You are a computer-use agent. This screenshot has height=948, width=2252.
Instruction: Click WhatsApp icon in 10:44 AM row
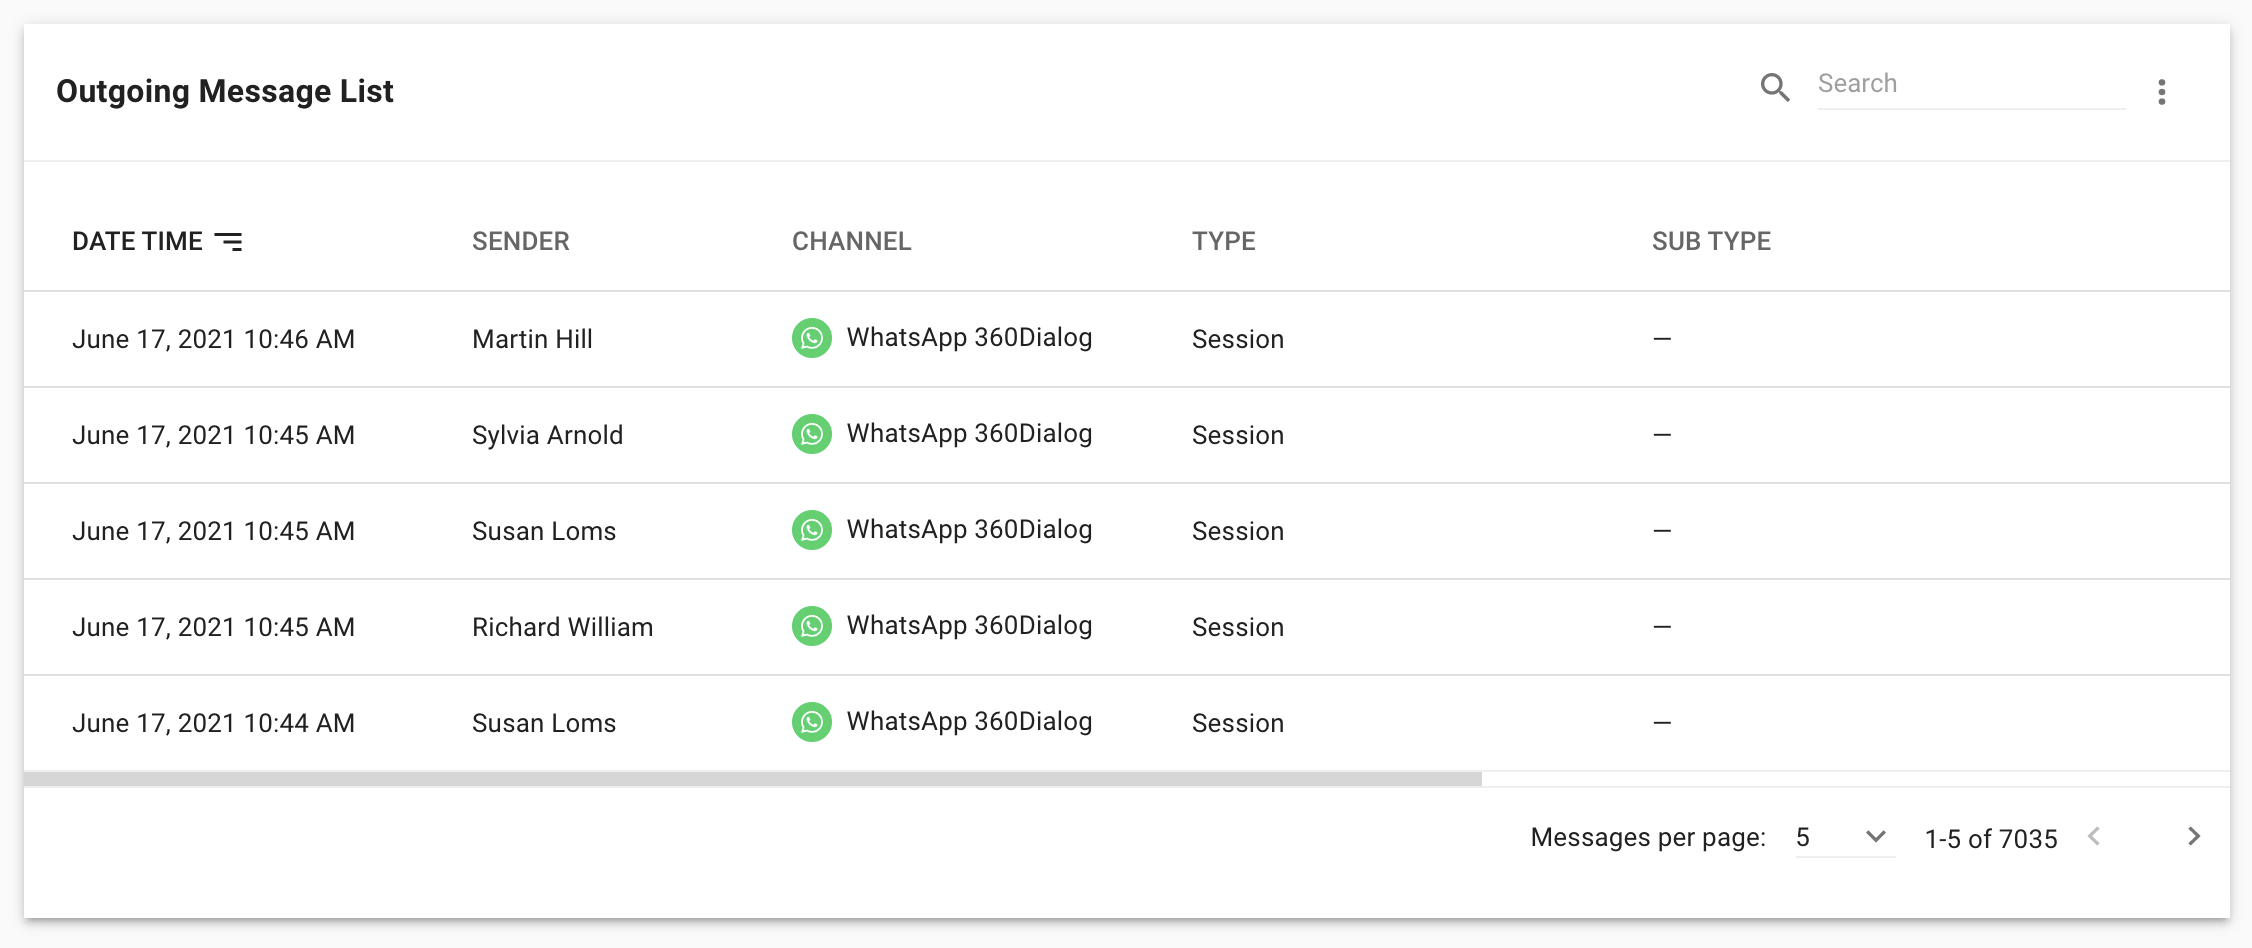(x=812, y=722)
